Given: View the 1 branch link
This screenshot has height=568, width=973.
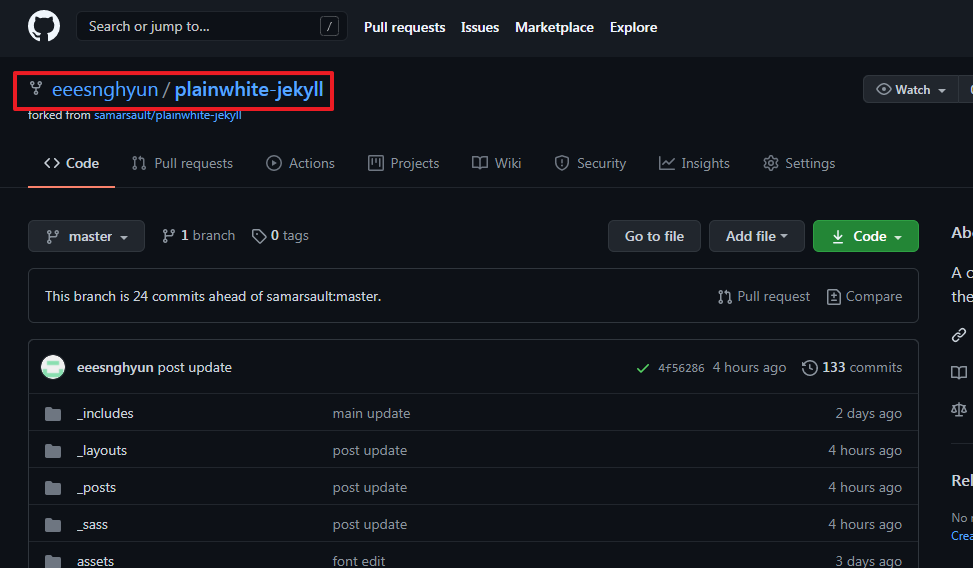Looking at the screenshot, I should (x=199, y=236).
